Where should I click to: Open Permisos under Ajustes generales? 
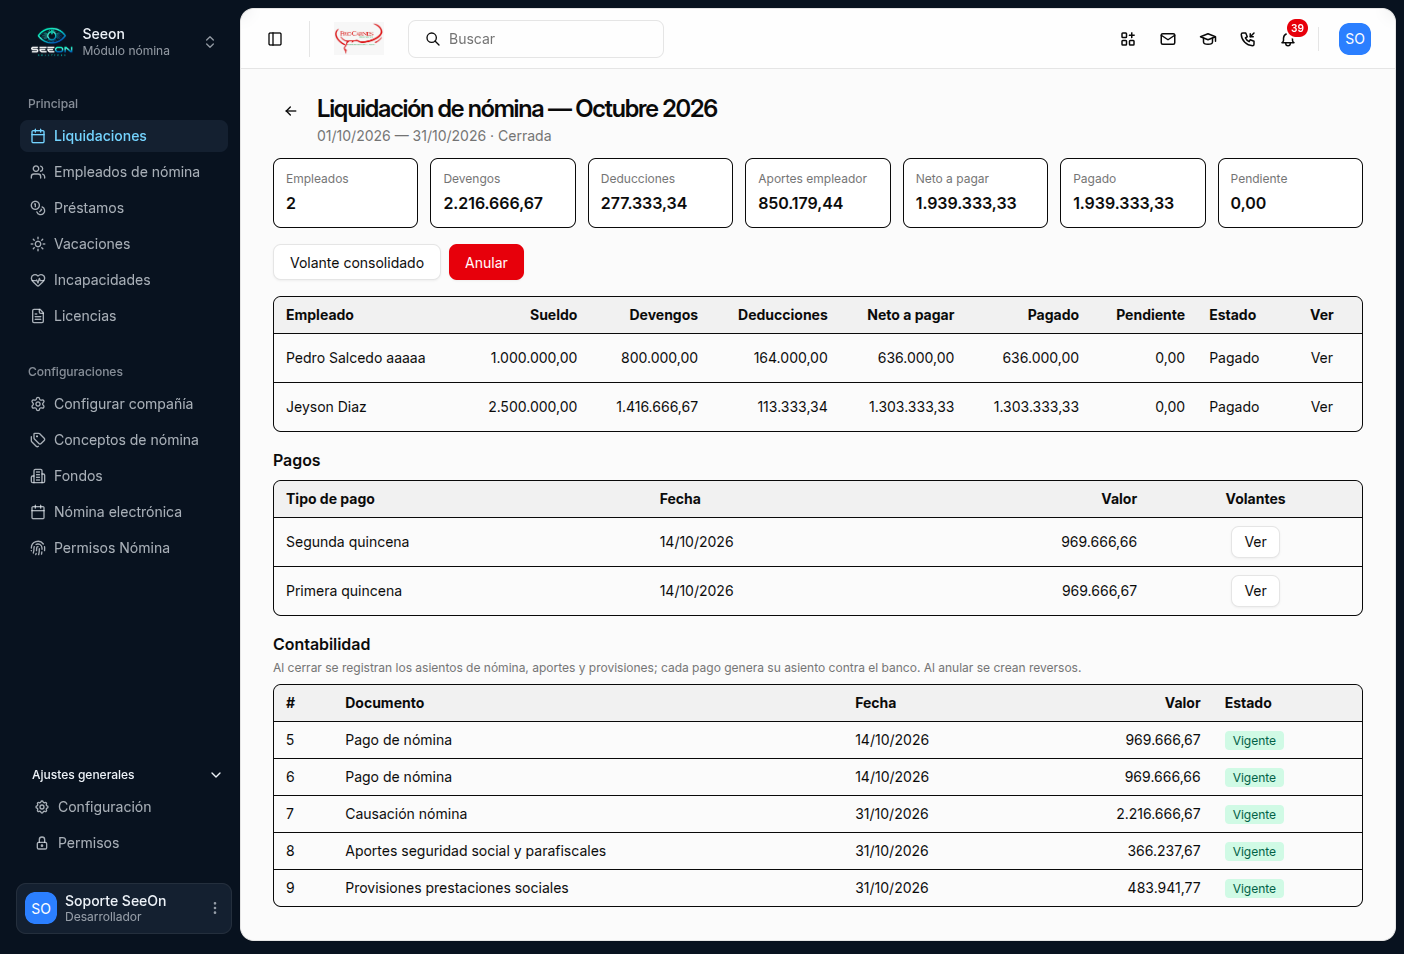(128, 843)
